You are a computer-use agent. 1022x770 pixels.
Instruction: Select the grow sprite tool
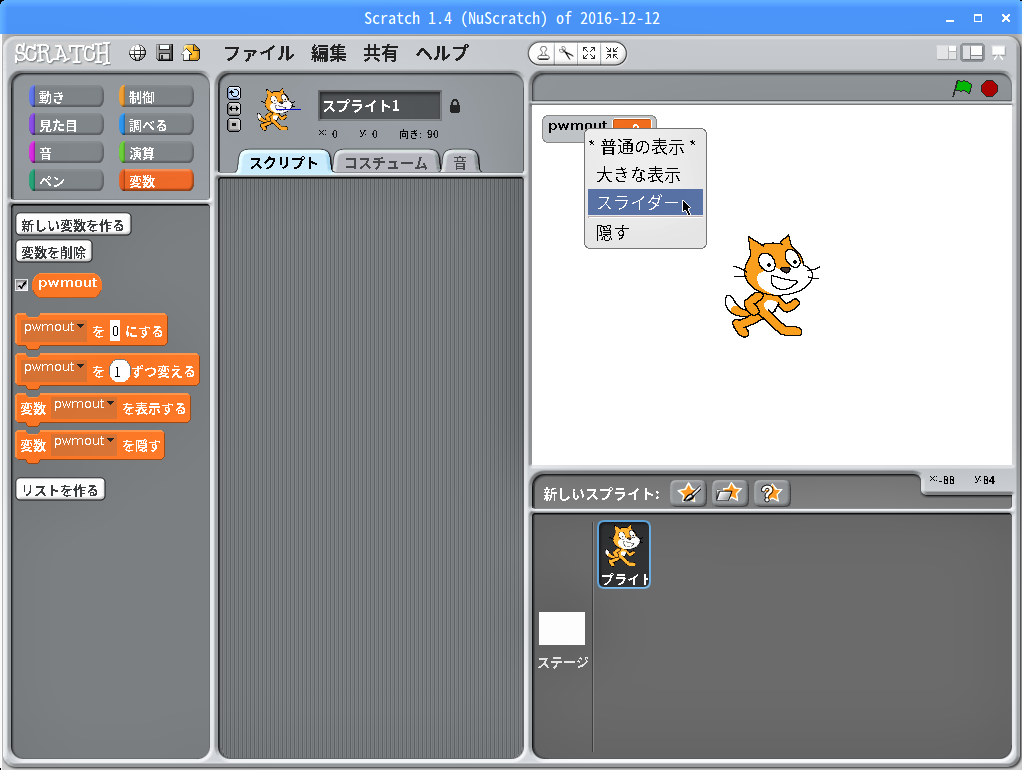(x=589, y=53)
